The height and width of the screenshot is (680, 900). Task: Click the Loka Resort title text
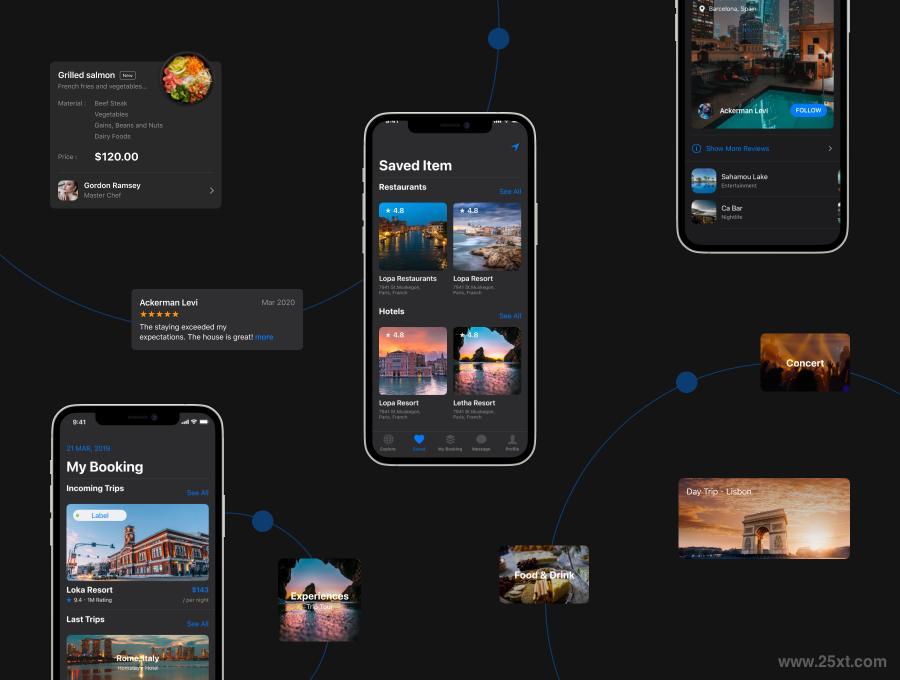coord(90,590)
